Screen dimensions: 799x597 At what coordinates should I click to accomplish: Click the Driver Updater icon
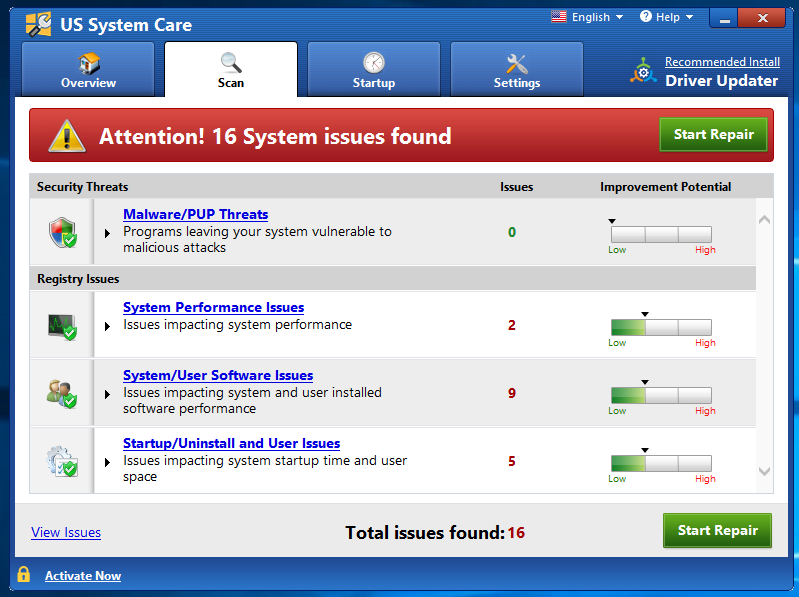coord(643,71)
